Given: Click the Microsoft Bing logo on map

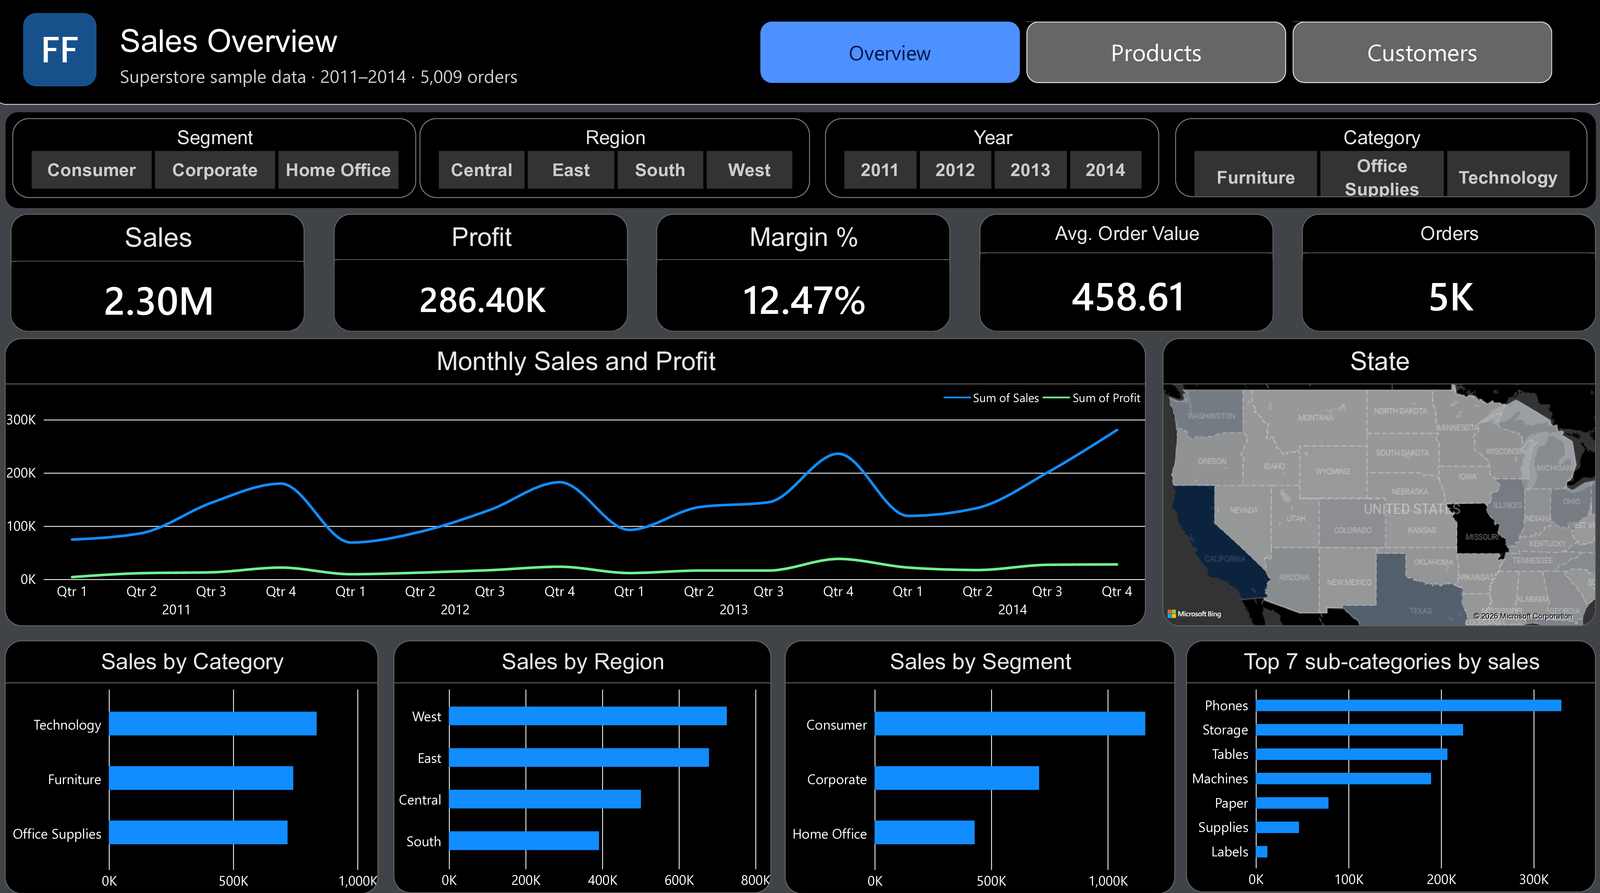Looking at the screenshot, I should (x=1194, y=614).
